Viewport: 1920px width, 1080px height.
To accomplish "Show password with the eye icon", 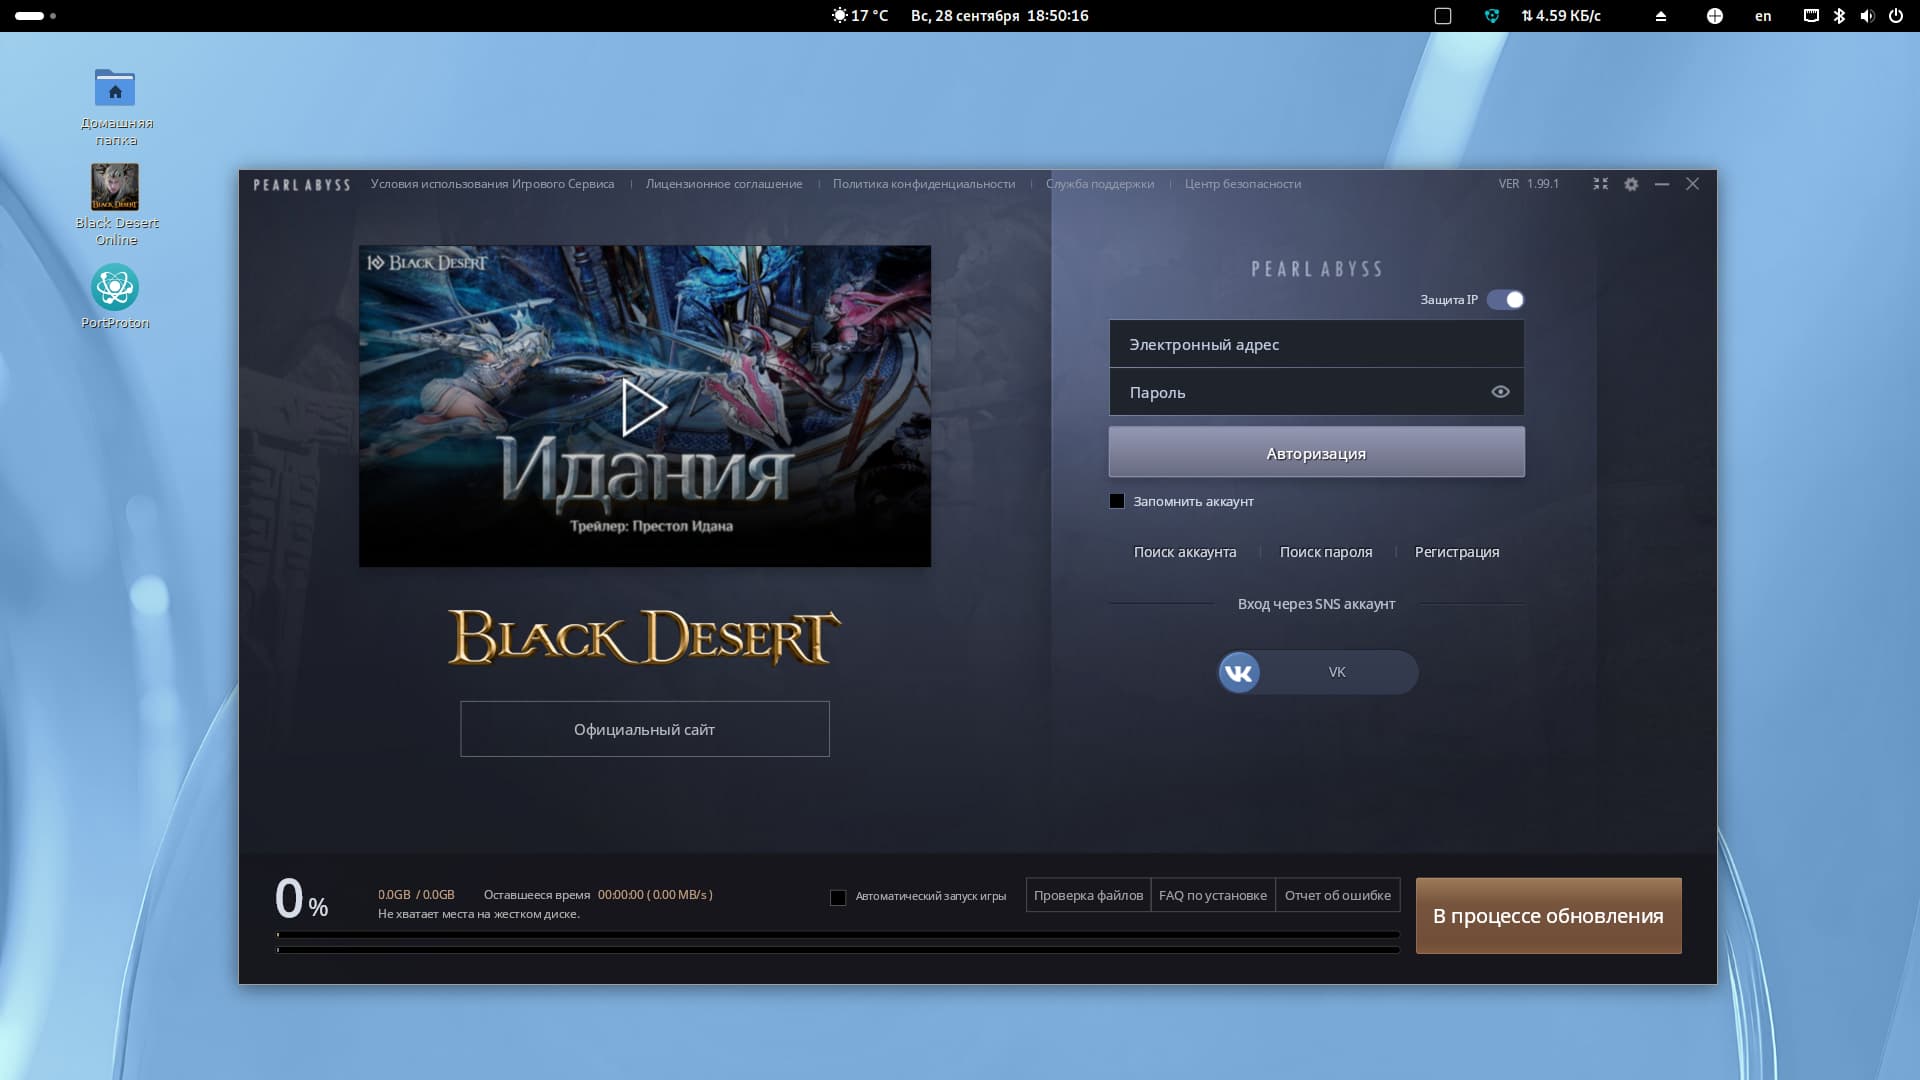I will (x=1500, y=392).
